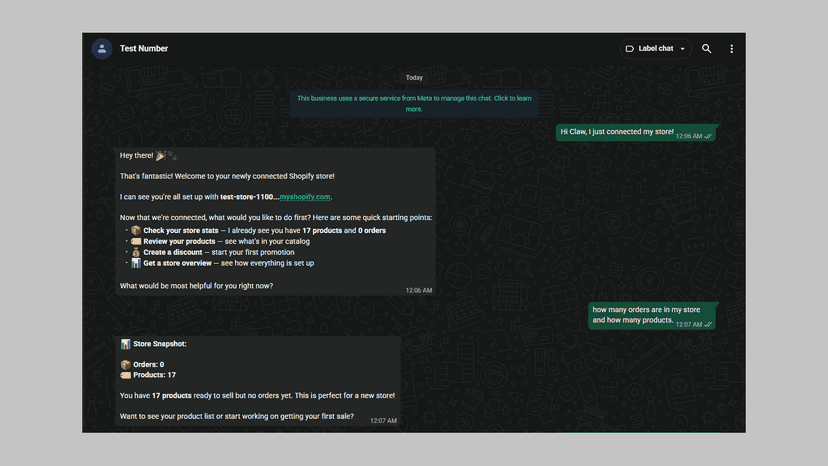Click the Label chat tag icon

click(629, 49)
